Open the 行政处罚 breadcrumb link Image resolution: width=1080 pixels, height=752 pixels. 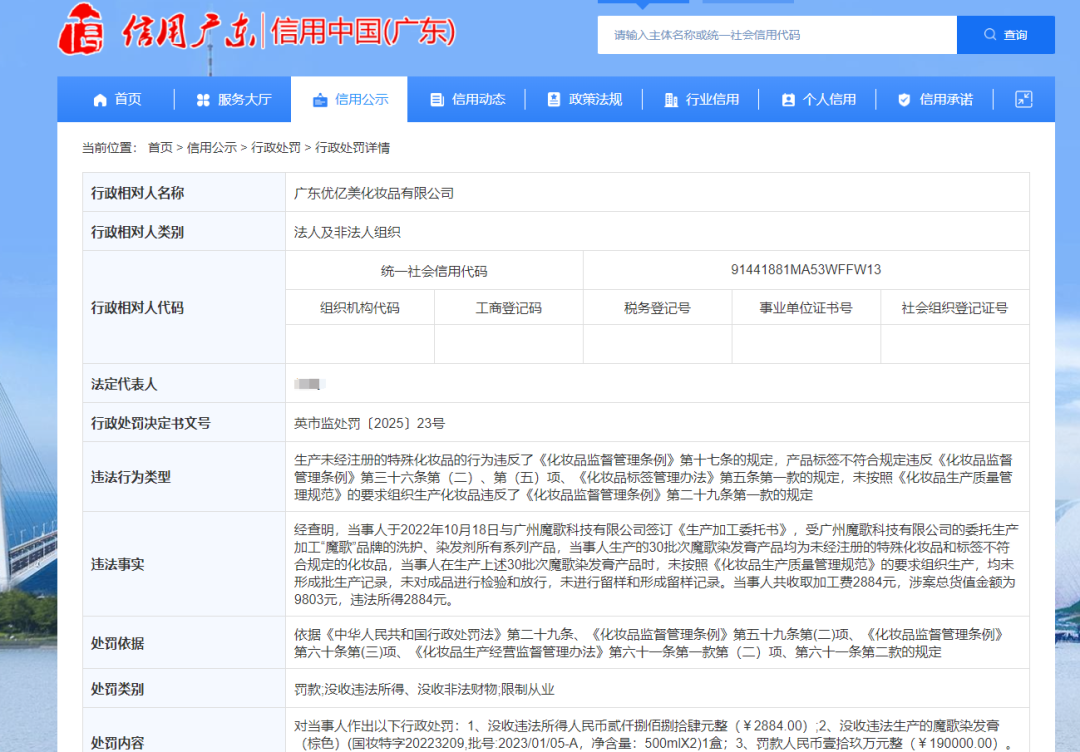point(276,148)
